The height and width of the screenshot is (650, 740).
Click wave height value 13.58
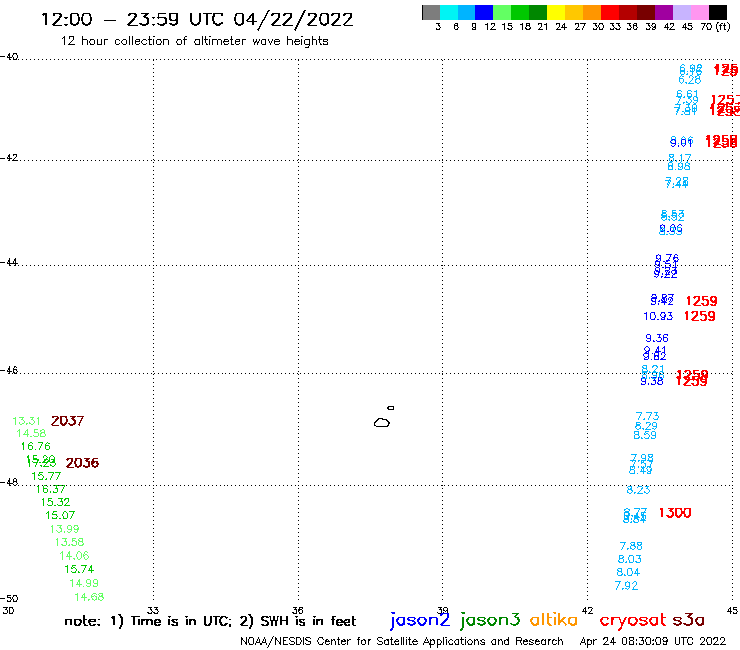(x=69, y=542)
